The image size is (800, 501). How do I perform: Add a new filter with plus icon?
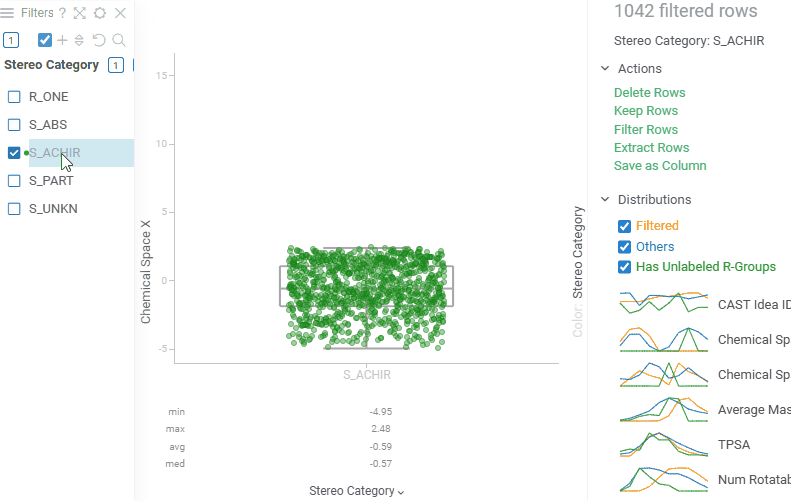(63, 40)
